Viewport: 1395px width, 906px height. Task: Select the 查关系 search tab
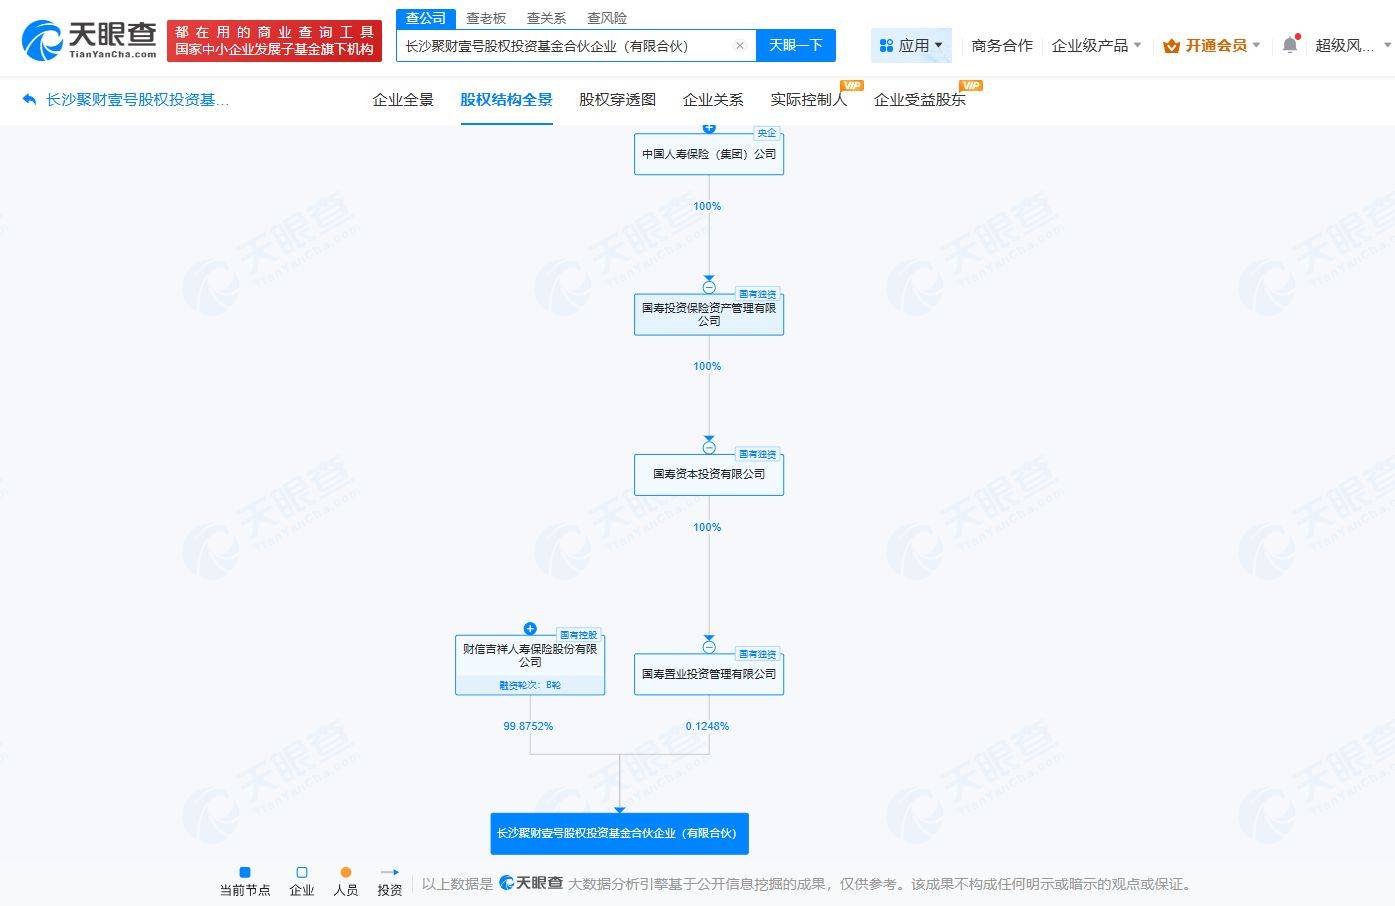(x=546, y=18)
